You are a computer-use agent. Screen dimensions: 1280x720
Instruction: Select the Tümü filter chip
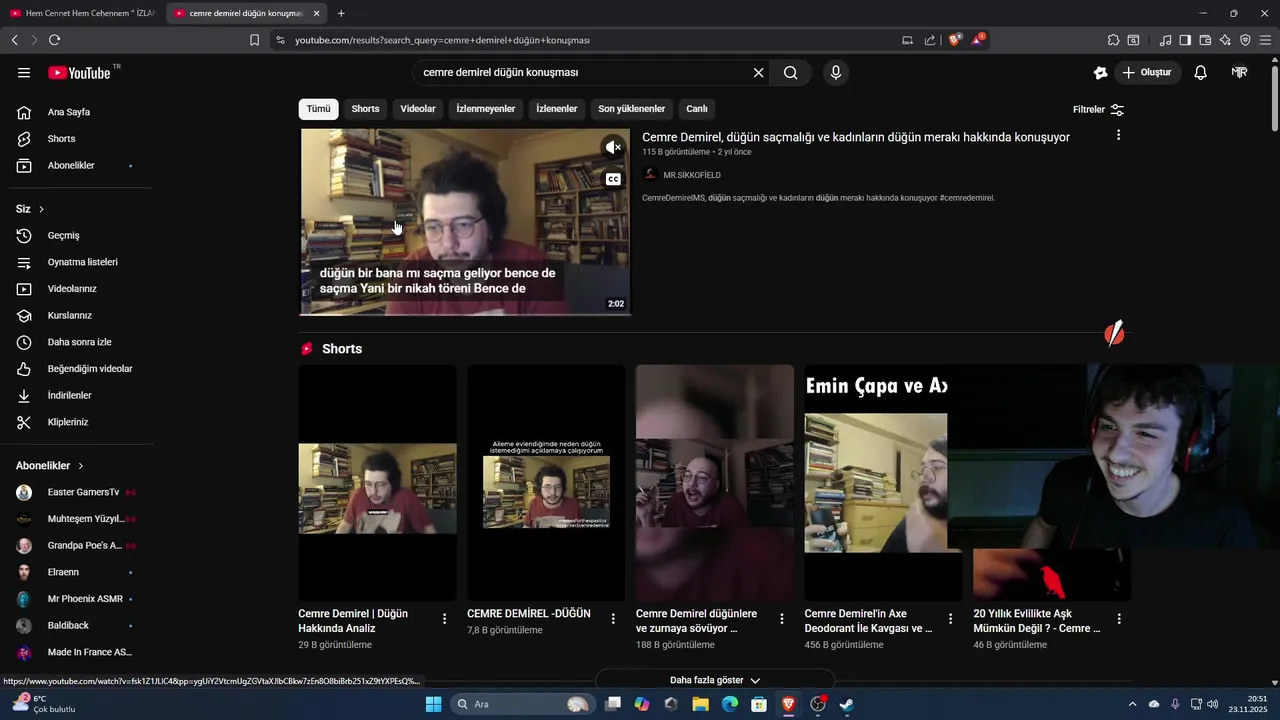(x=318, y=109)
